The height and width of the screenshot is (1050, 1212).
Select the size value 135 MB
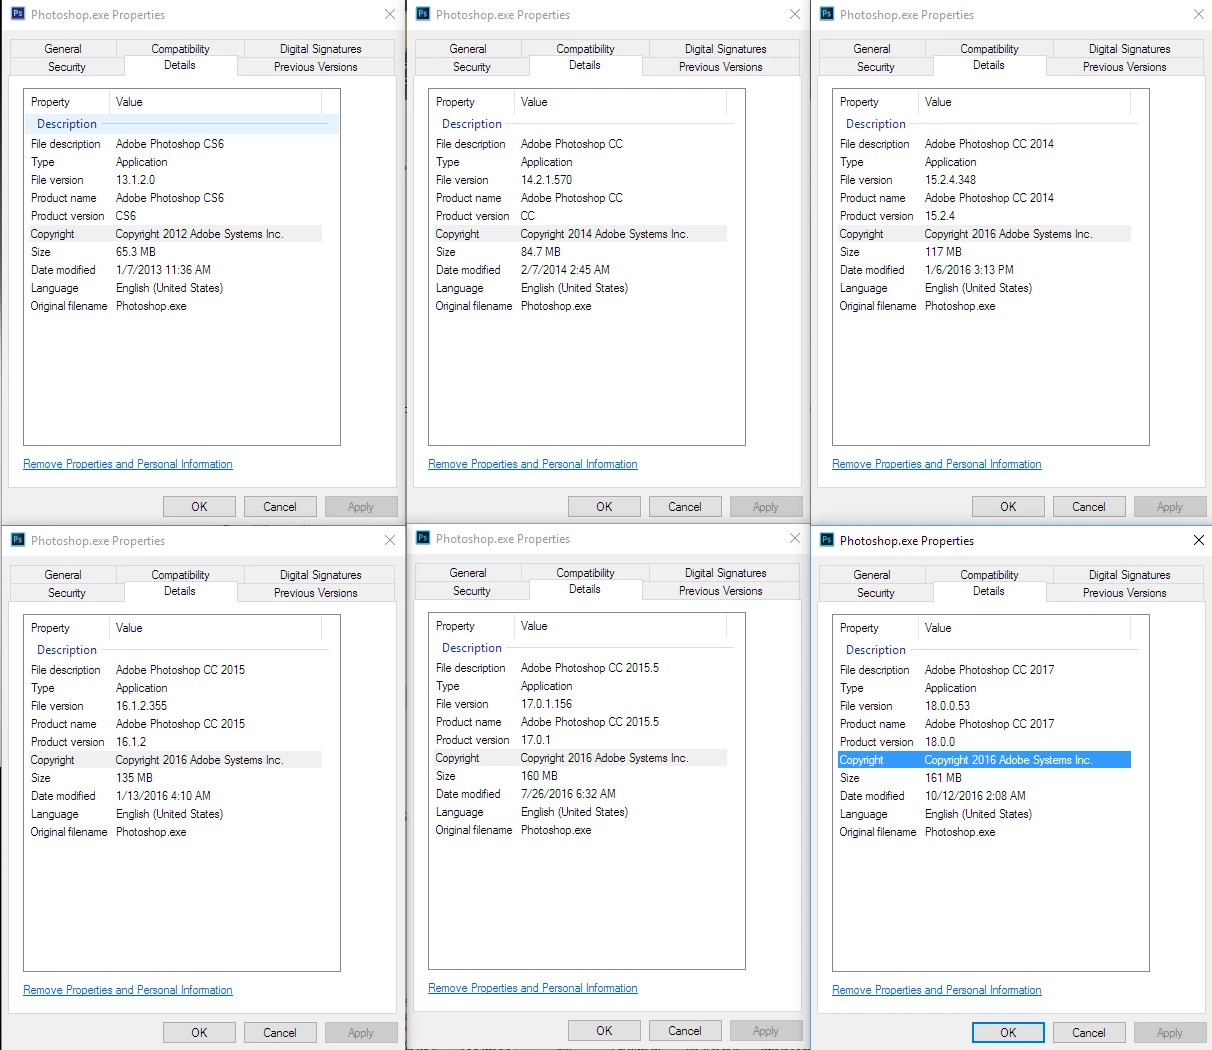click(134, 778)
